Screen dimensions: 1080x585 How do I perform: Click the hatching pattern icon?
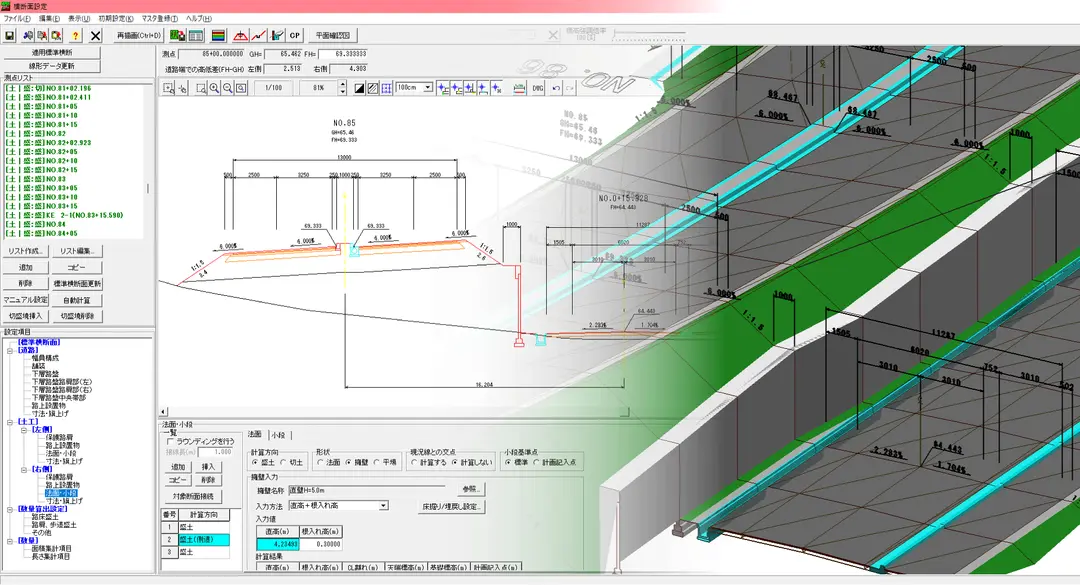373,88
